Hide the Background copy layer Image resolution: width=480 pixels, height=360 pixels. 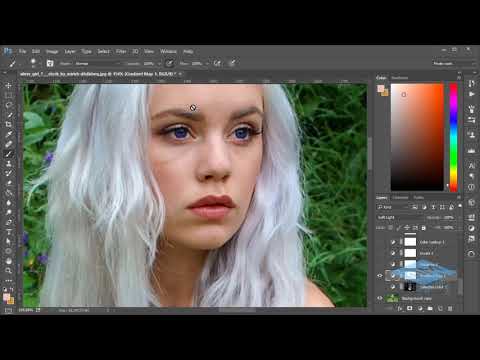tap(380, 298)
